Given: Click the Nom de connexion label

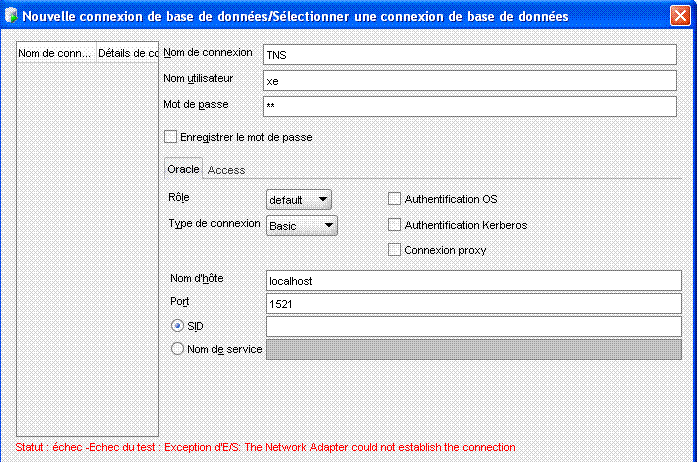Looking at the screenshot, I should [x=208, y=52].
